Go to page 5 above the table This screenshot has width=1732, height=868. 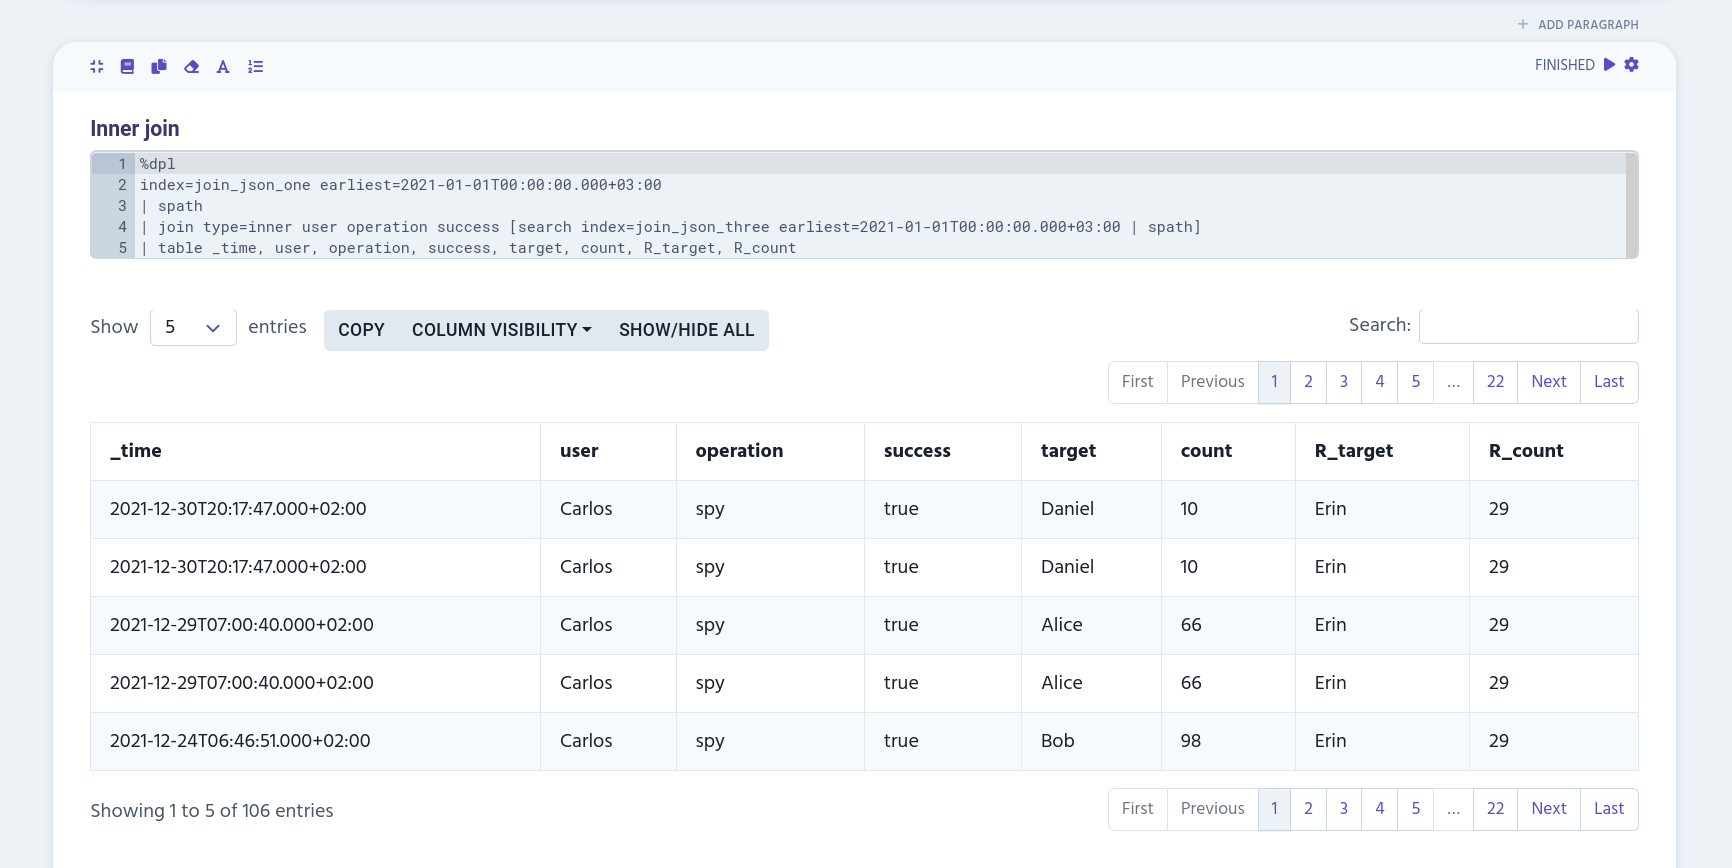point(1416,382)
